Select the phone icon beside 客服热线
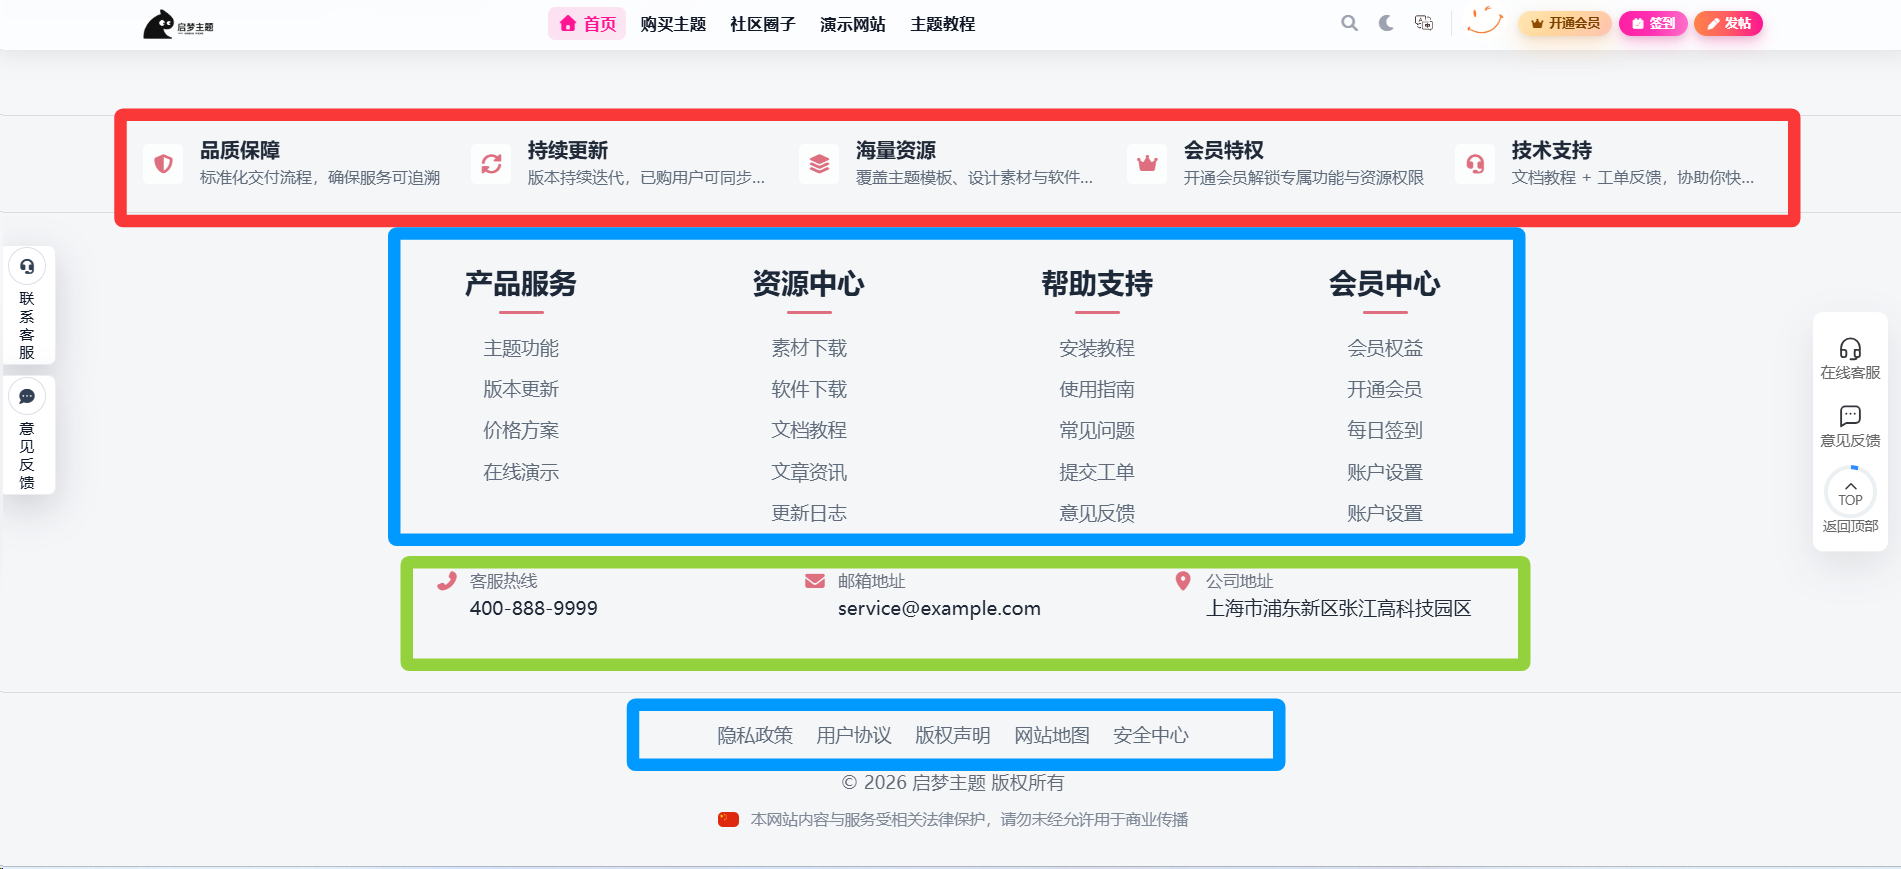 pos(447,581)
